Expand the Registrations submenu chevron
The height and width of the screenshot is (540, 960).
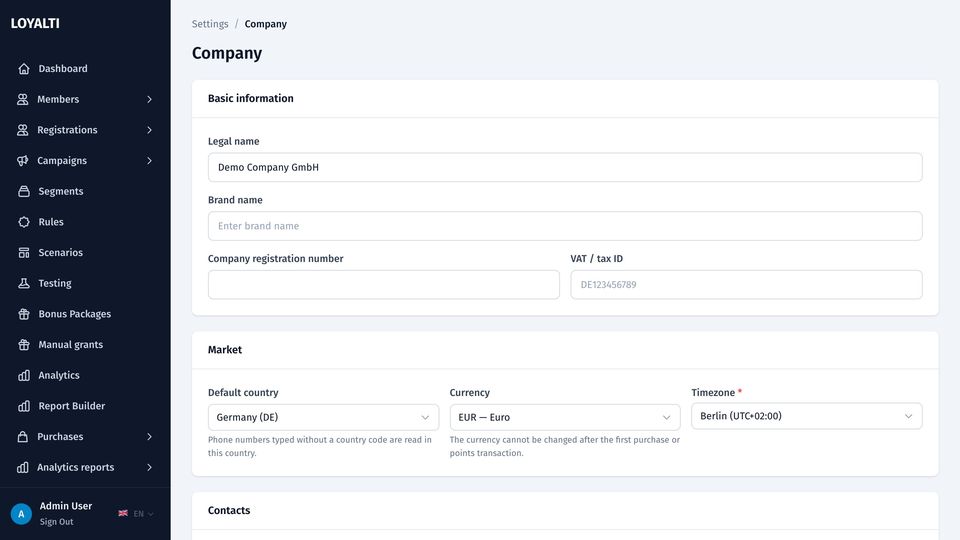(x=149, y=130)
